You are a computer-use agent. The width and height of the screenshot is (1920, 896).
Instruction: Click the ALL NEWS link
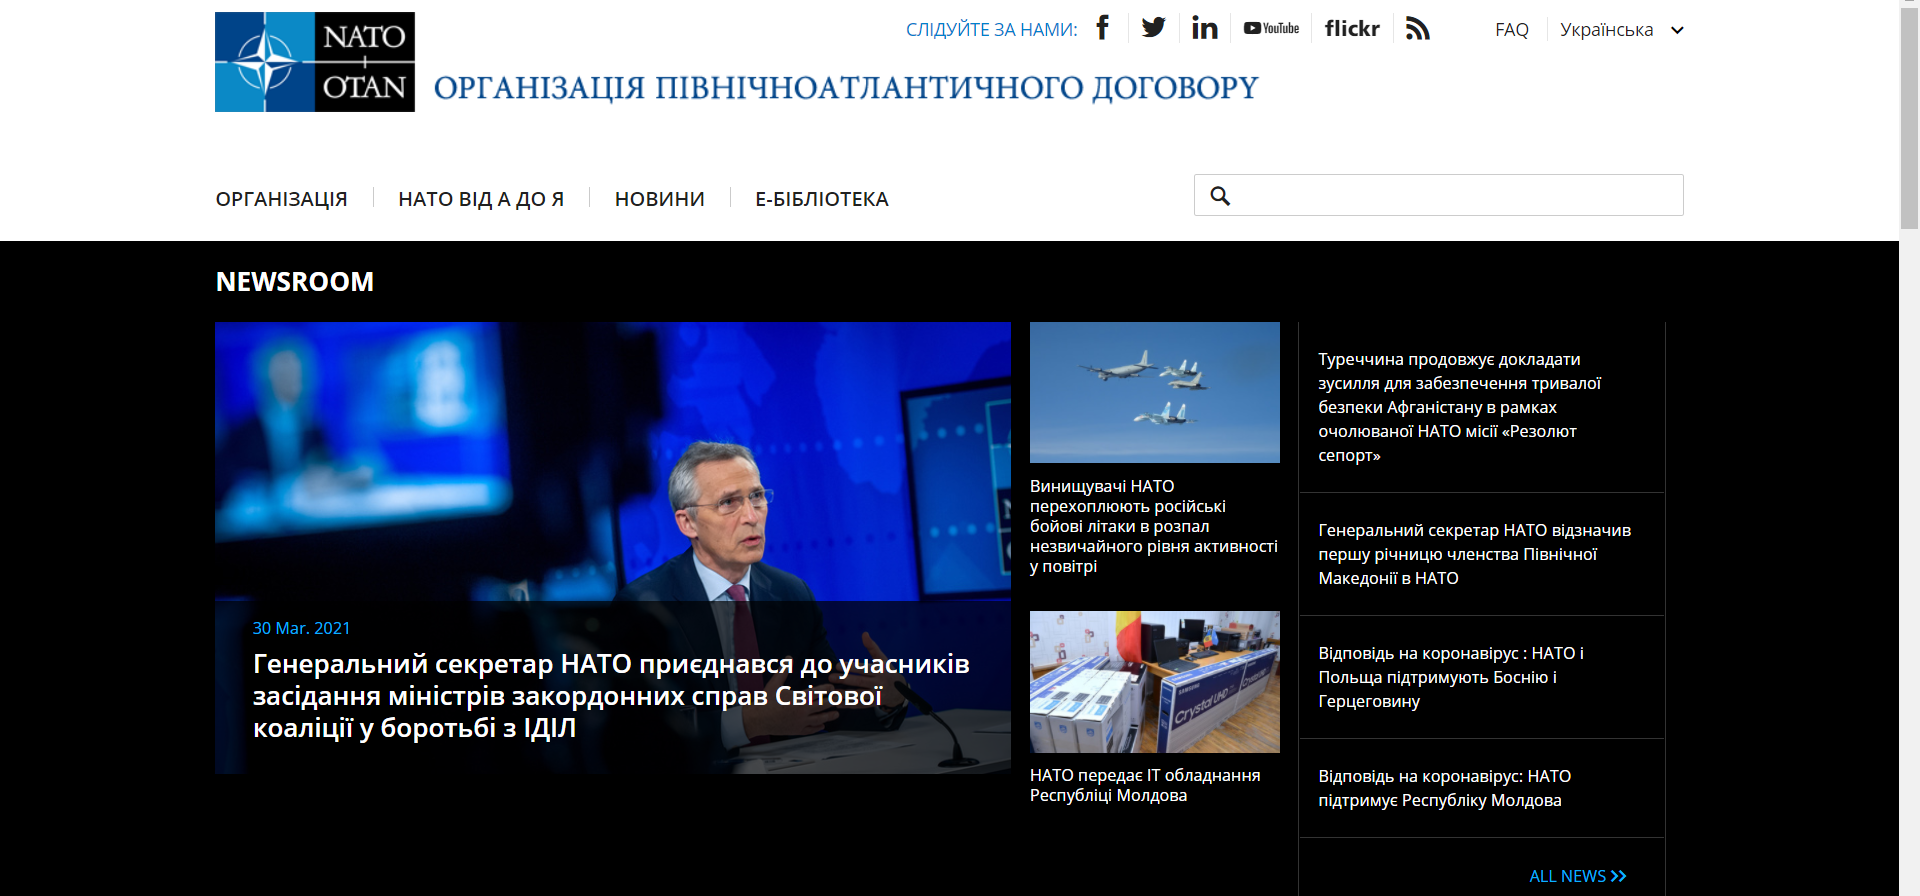(x=1578, y=876)
